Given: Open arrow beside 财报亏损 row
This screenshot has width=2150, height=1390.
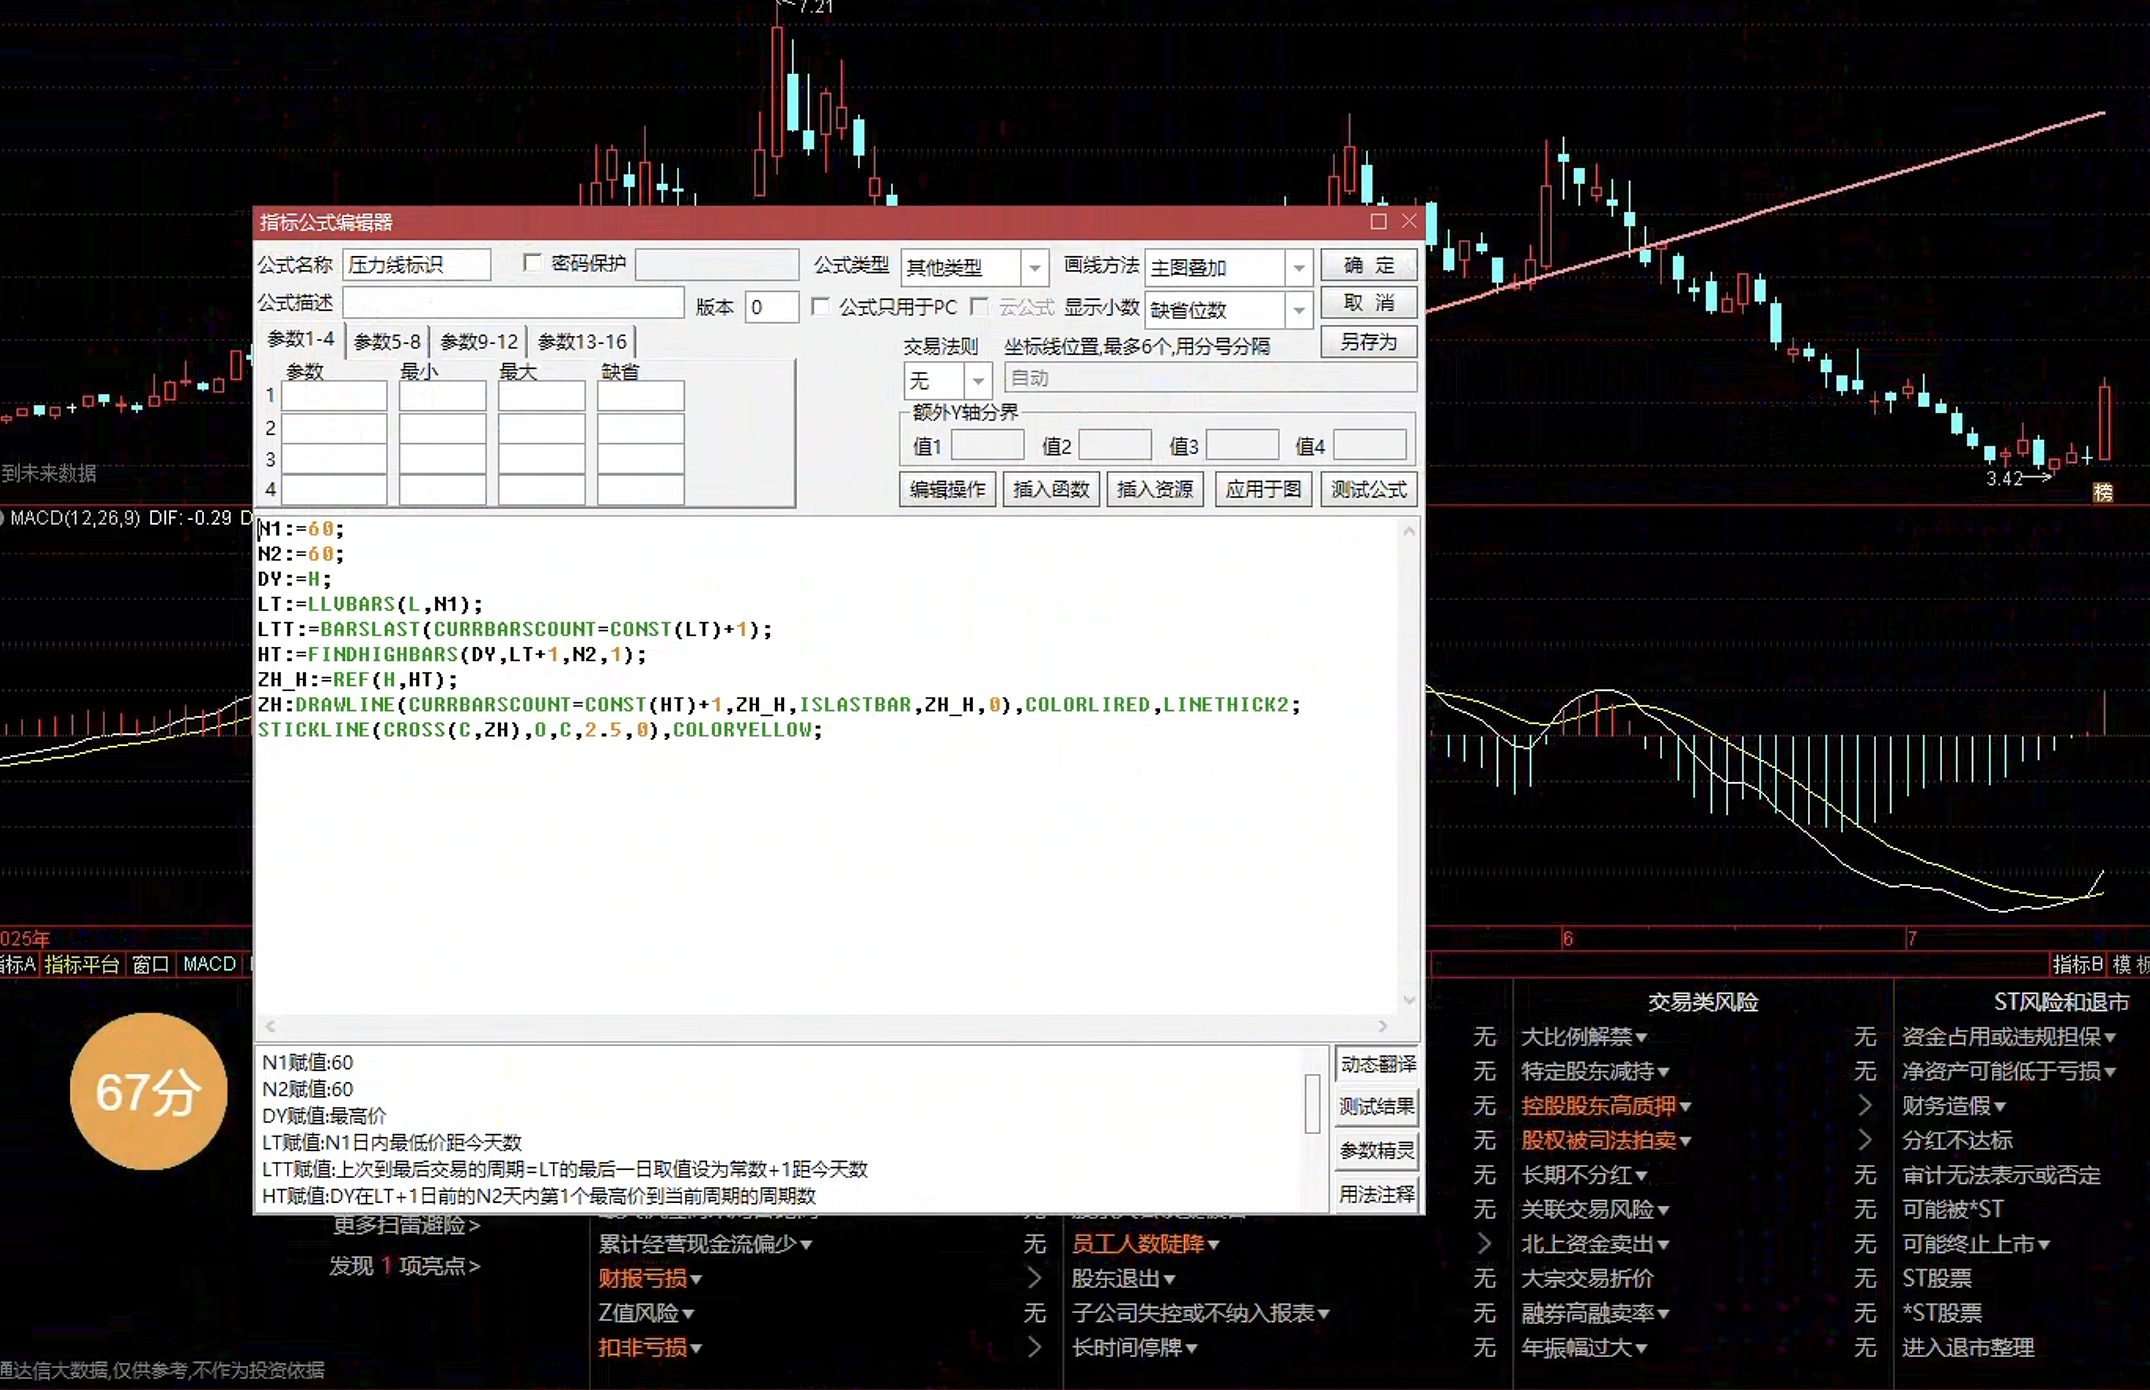Looking at the screenshot, I should point(1034,1278).
